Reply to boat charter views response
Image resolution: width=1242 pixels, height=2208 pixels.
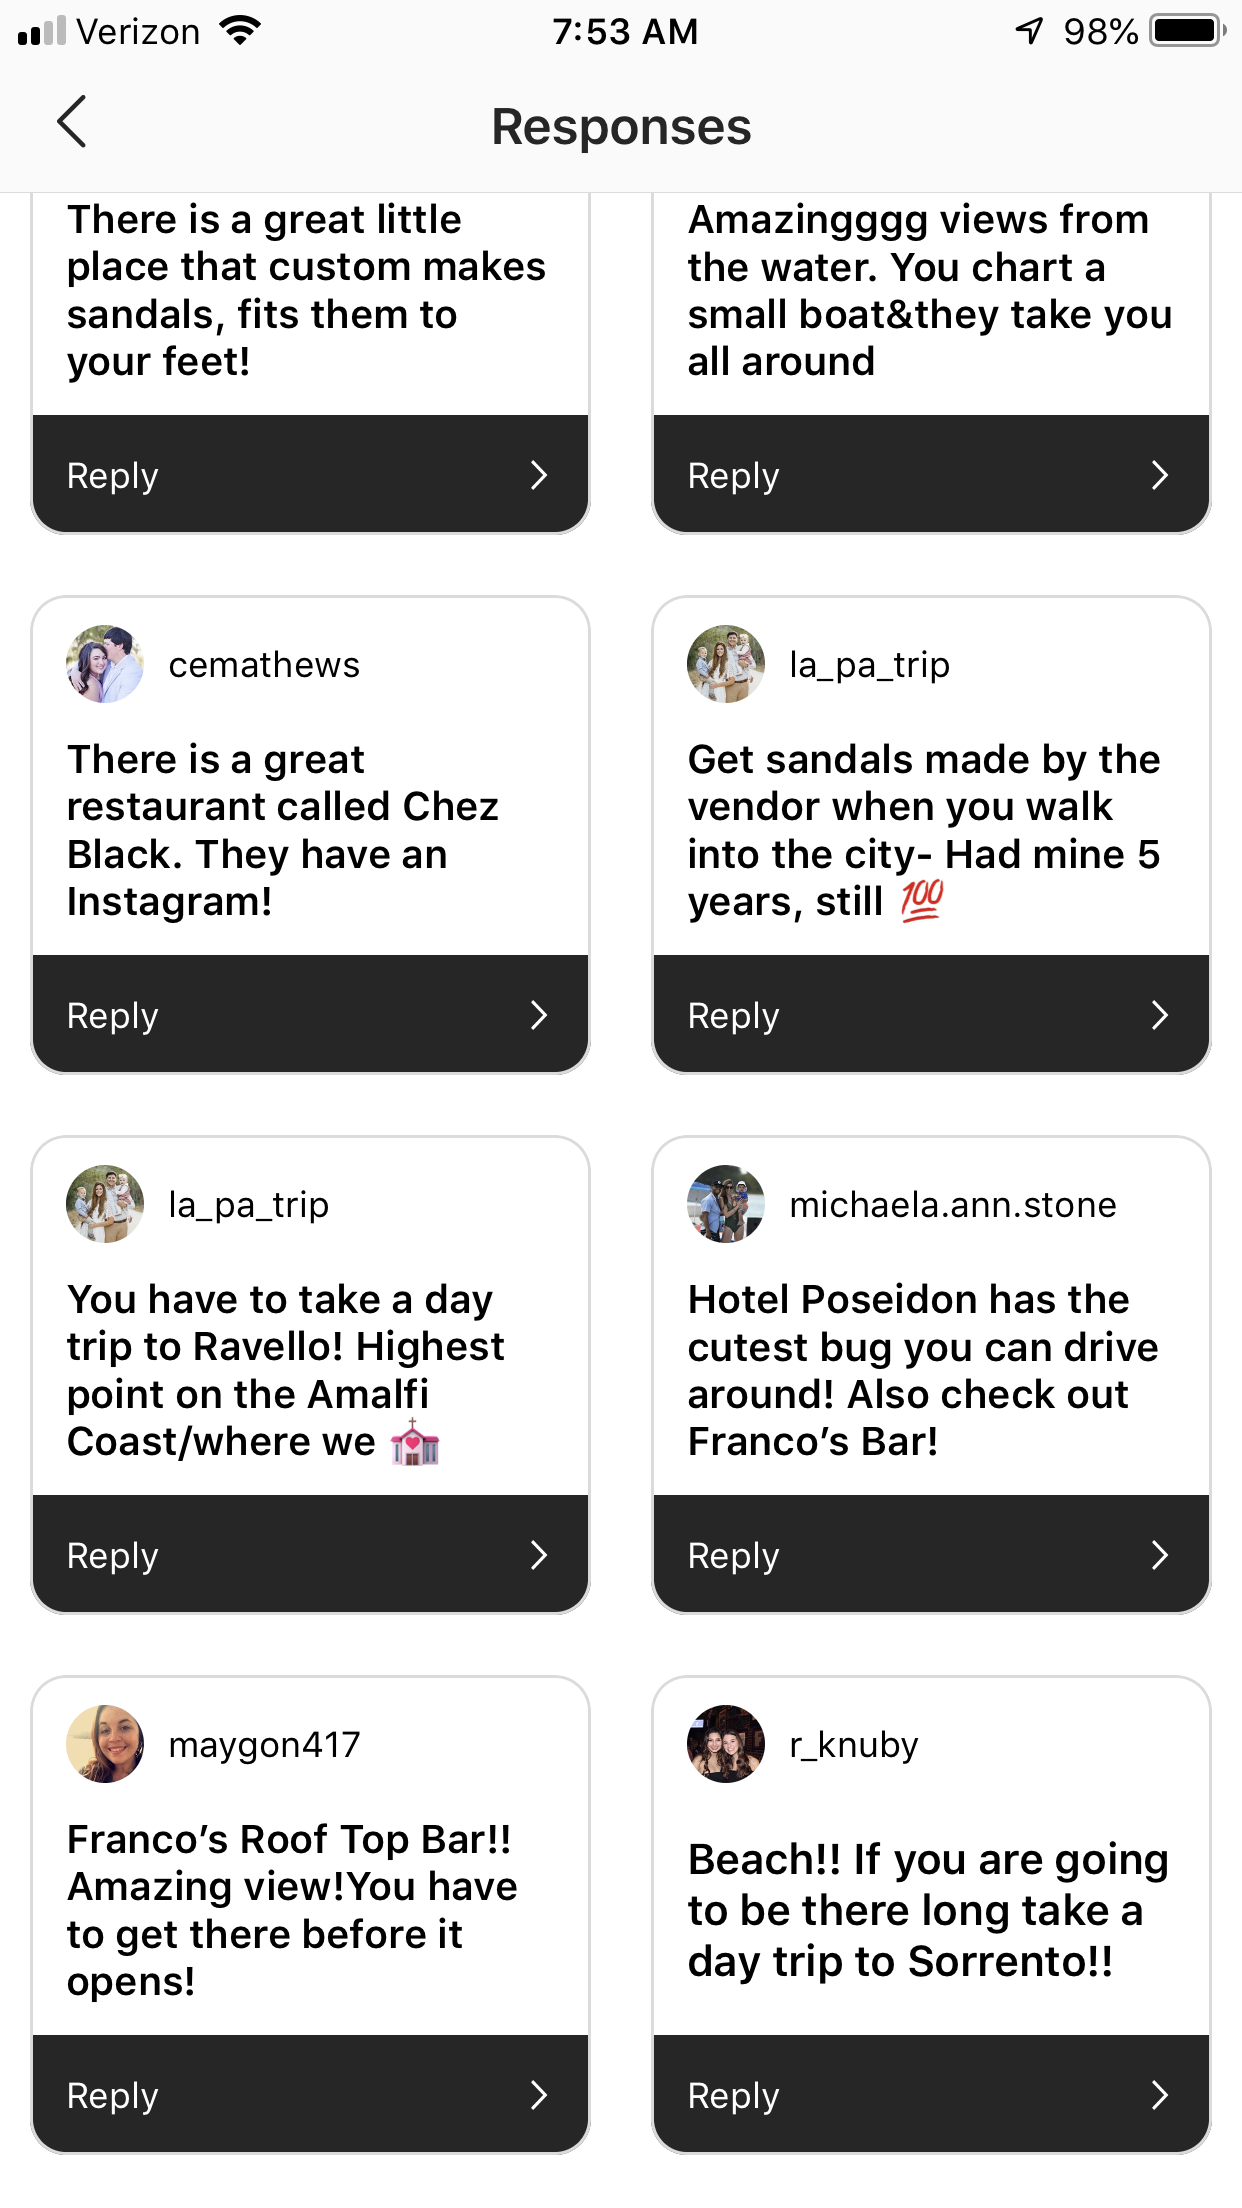(x=931, y=475)
